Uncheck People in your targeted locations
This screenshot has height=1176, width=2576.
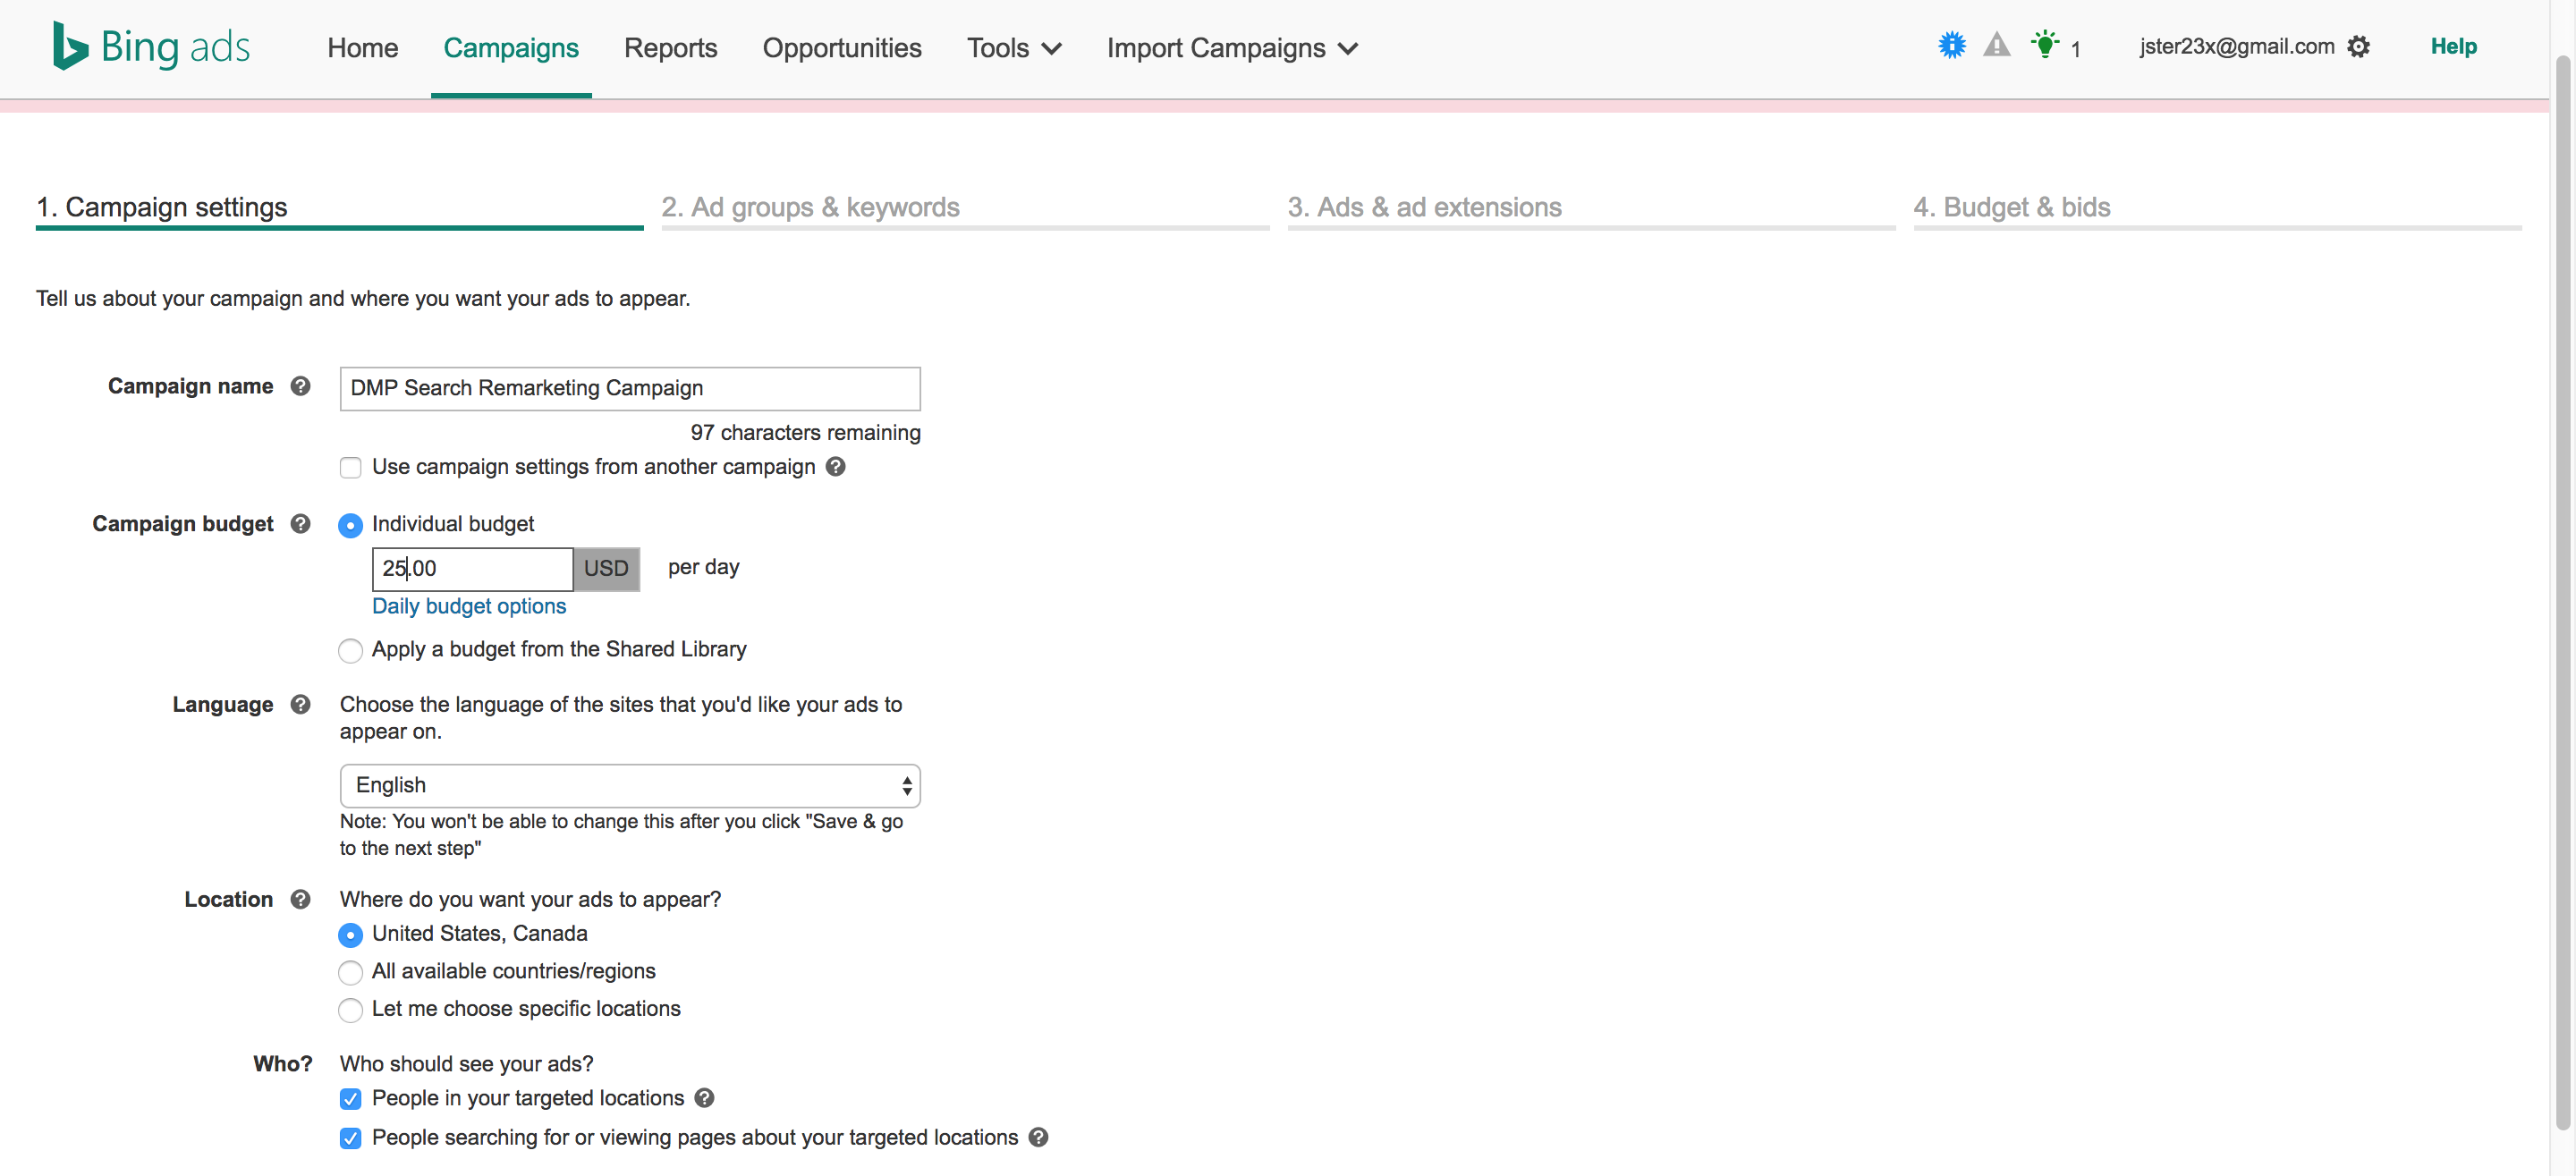tap(350, 1099)
